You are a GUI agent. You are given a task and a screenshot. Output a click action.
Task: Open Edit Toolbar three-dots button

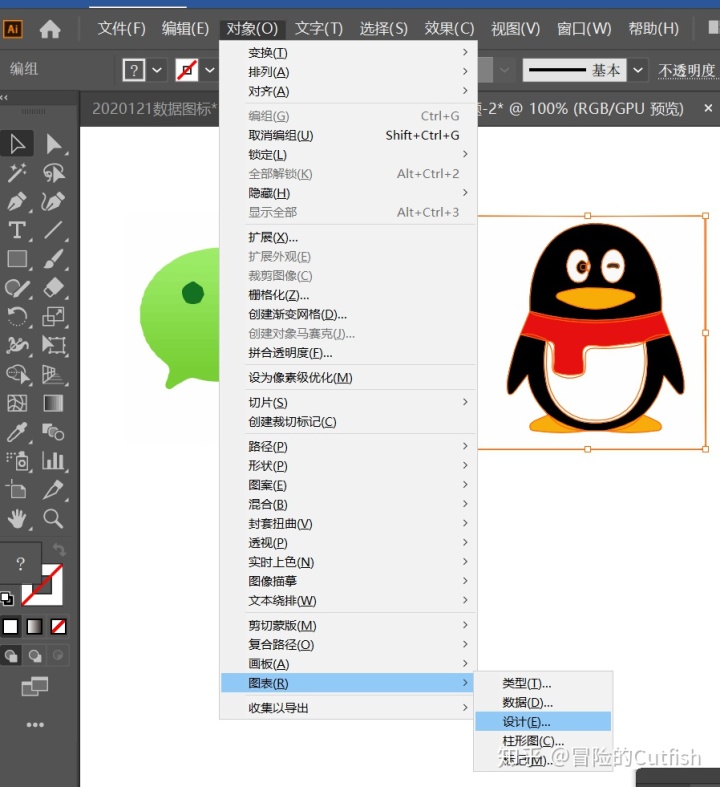click(x=35, y=725)
